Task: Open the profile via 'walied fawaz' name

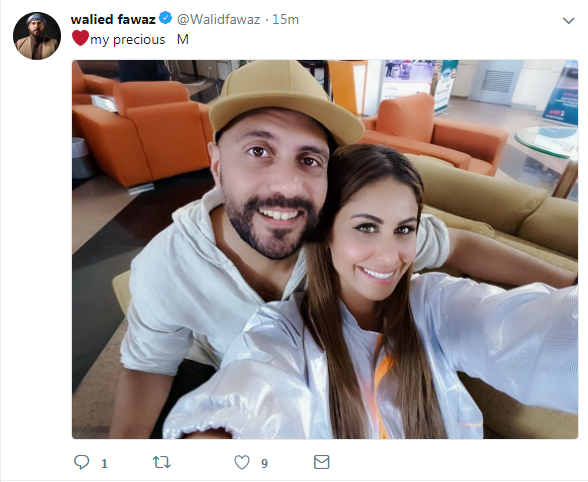Action: (x=113, y=19)
